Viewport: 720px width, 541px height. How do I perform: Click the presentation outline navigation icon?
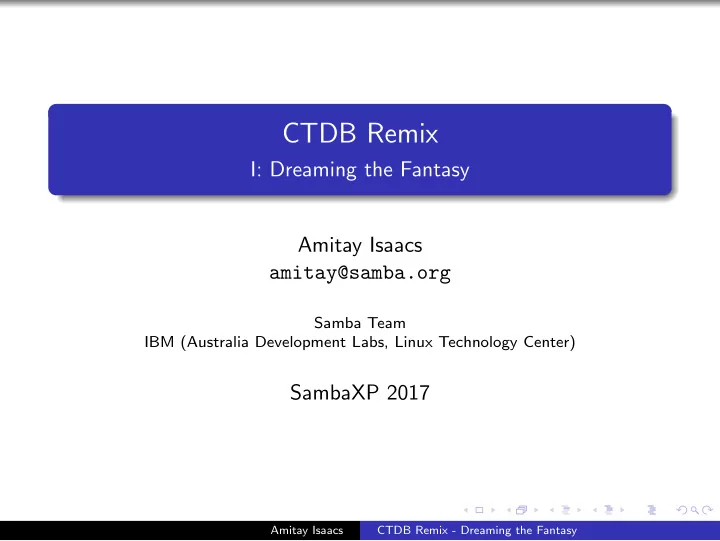click(652, 510)
